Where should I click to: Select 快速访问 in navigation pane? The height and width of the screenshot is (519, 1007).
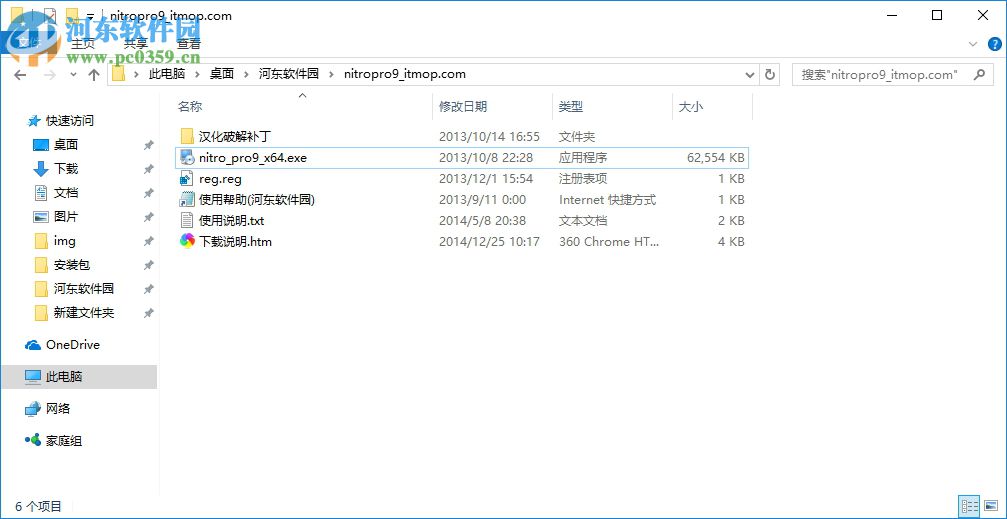pos(69,121)
